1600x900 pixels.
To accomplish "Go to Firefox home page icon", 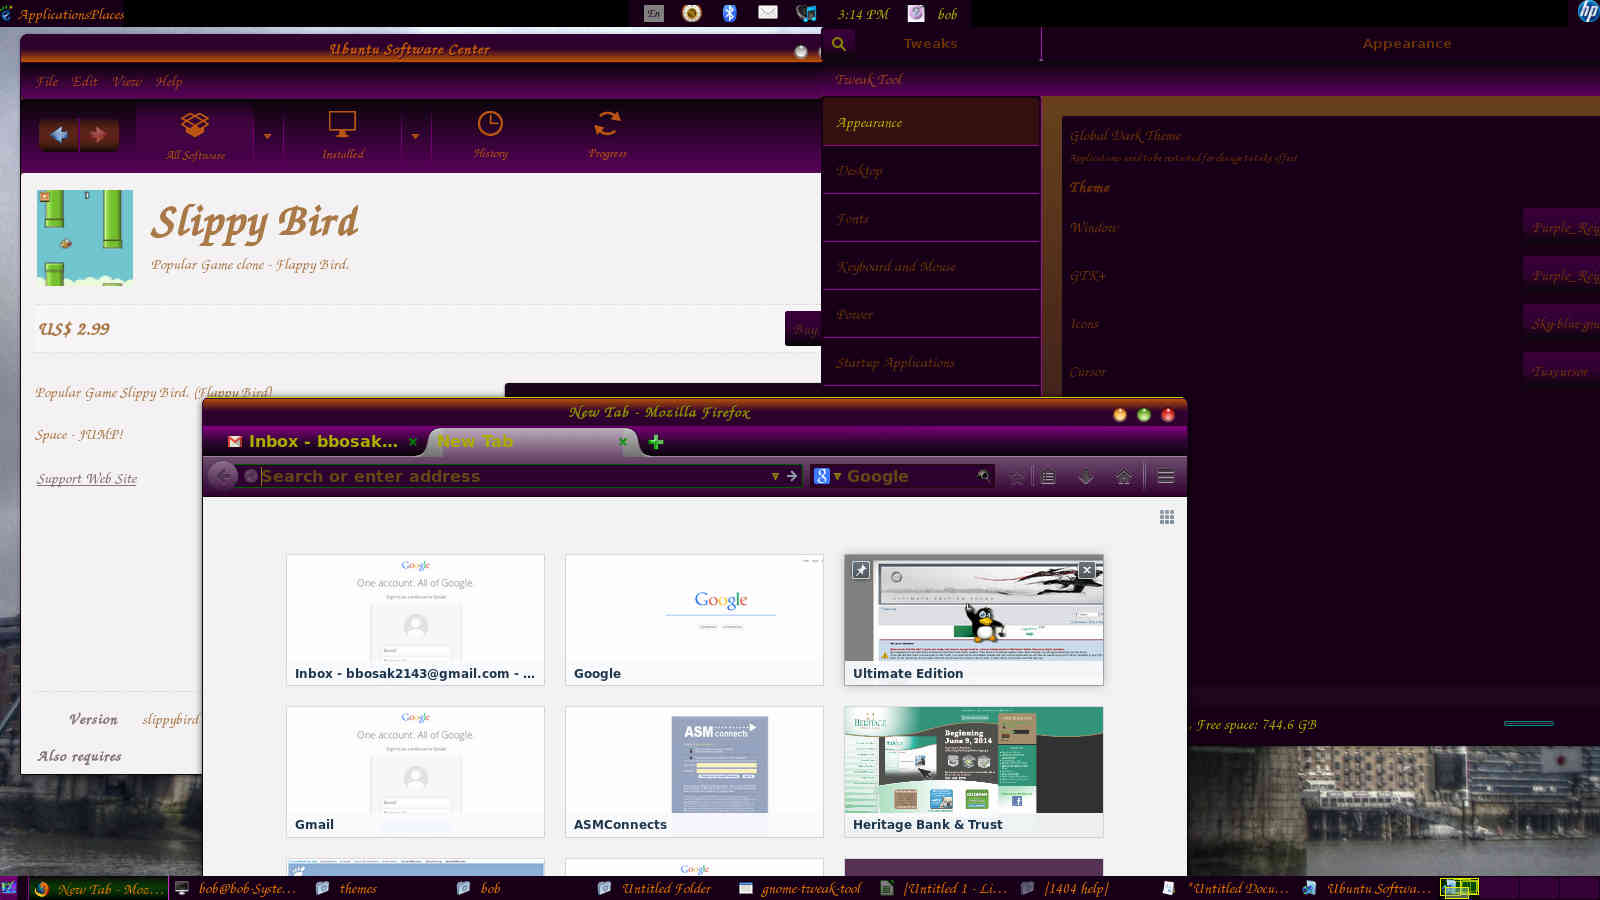I will point(1124,477).
